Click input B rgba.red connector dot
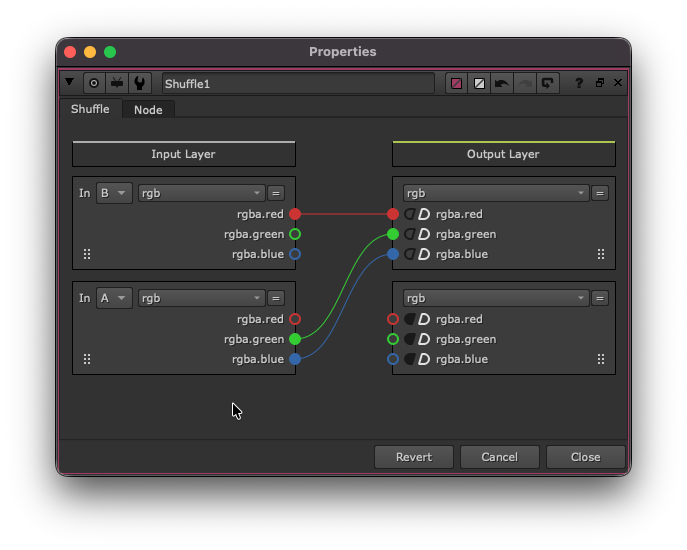The width and height of the screenshot is (687, 550). tap(295, 214)
